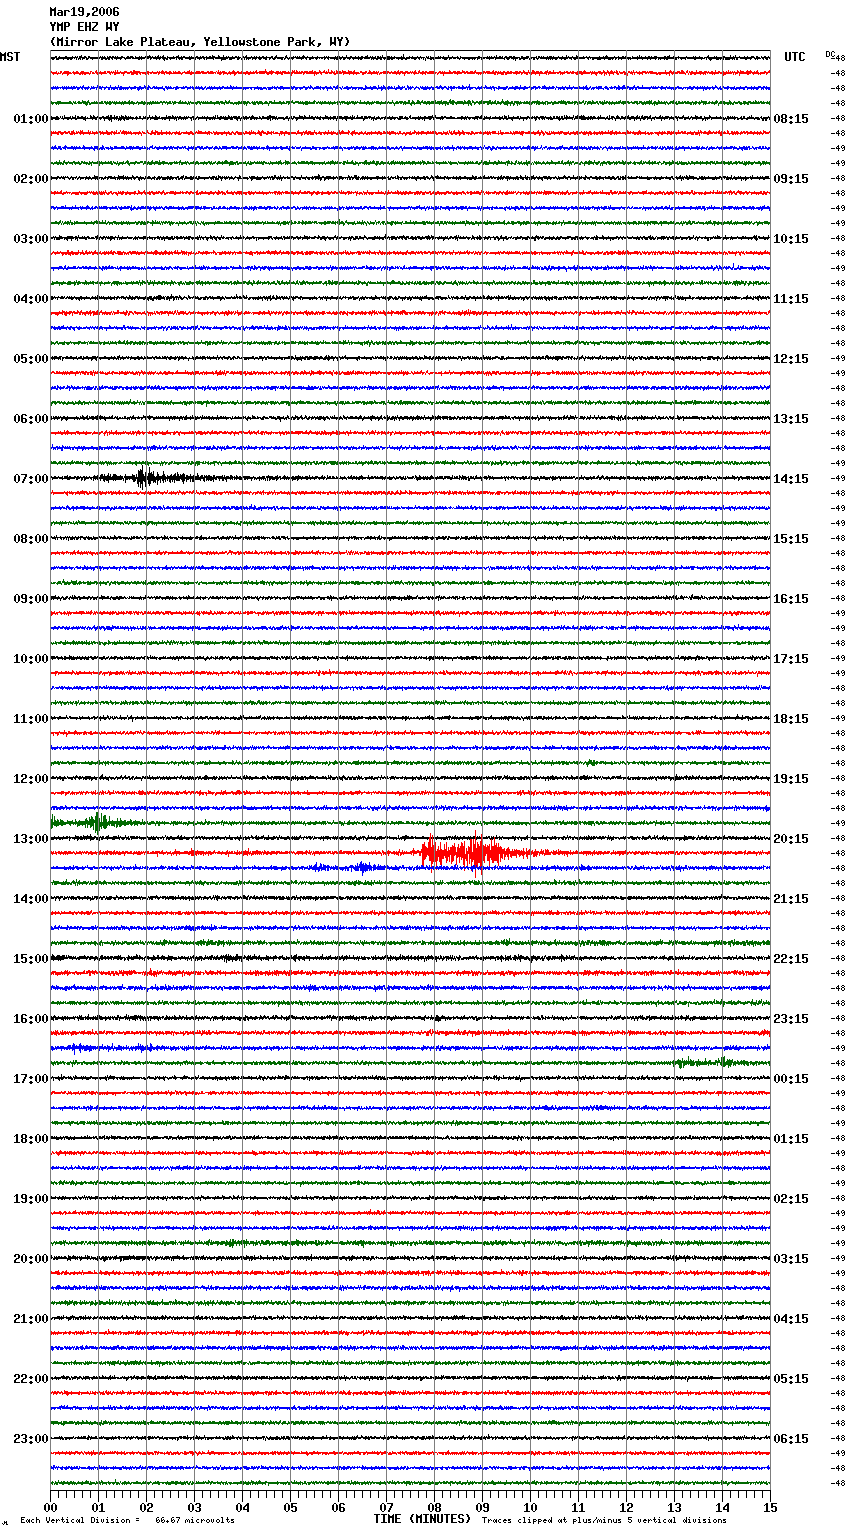Select the 05:00 MST time label
The width and height of the screenshot is (850, 1534).
(31, 359)
